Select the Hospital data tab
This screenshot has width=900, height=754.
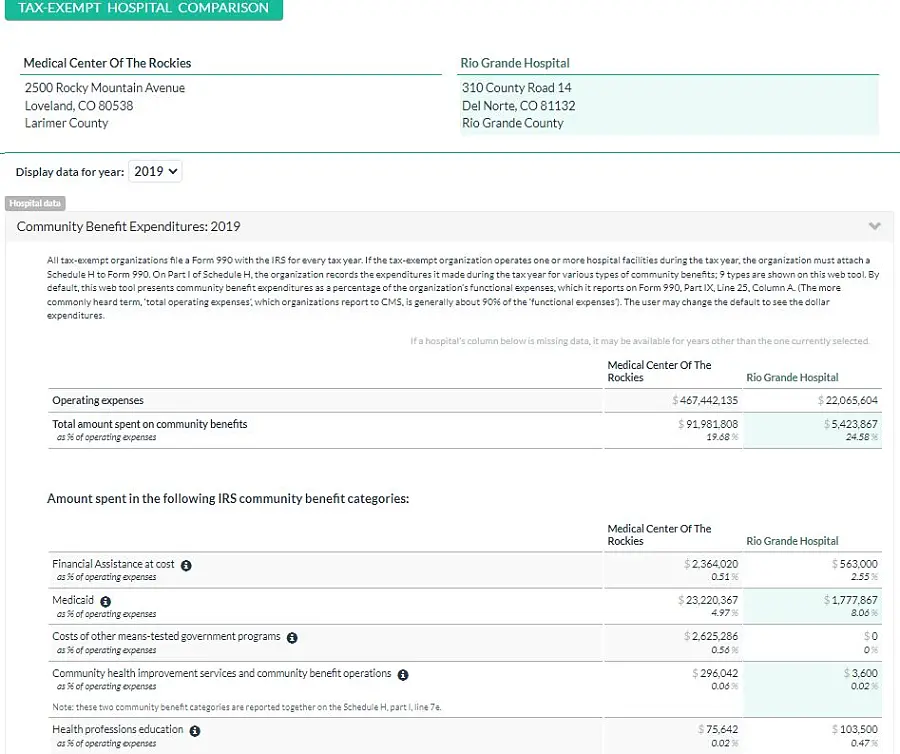click(x=36, y=203)
